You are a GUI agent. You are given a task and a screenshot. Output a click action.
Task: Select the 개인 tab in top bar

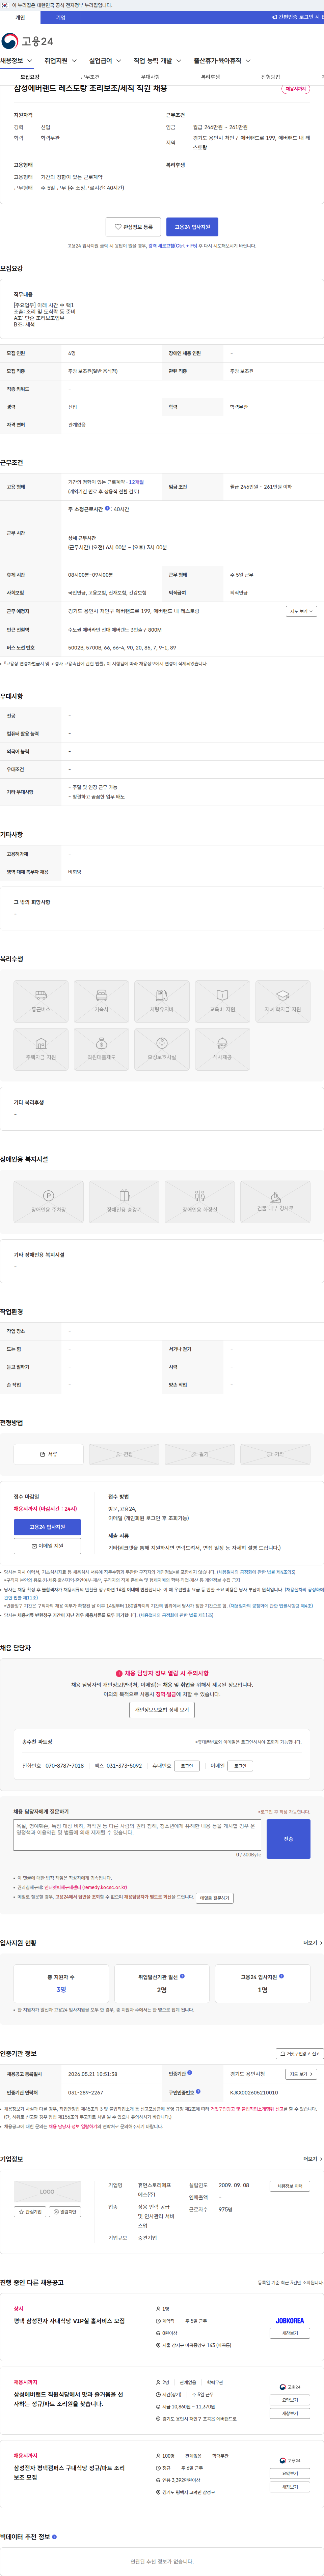(20, 17)
